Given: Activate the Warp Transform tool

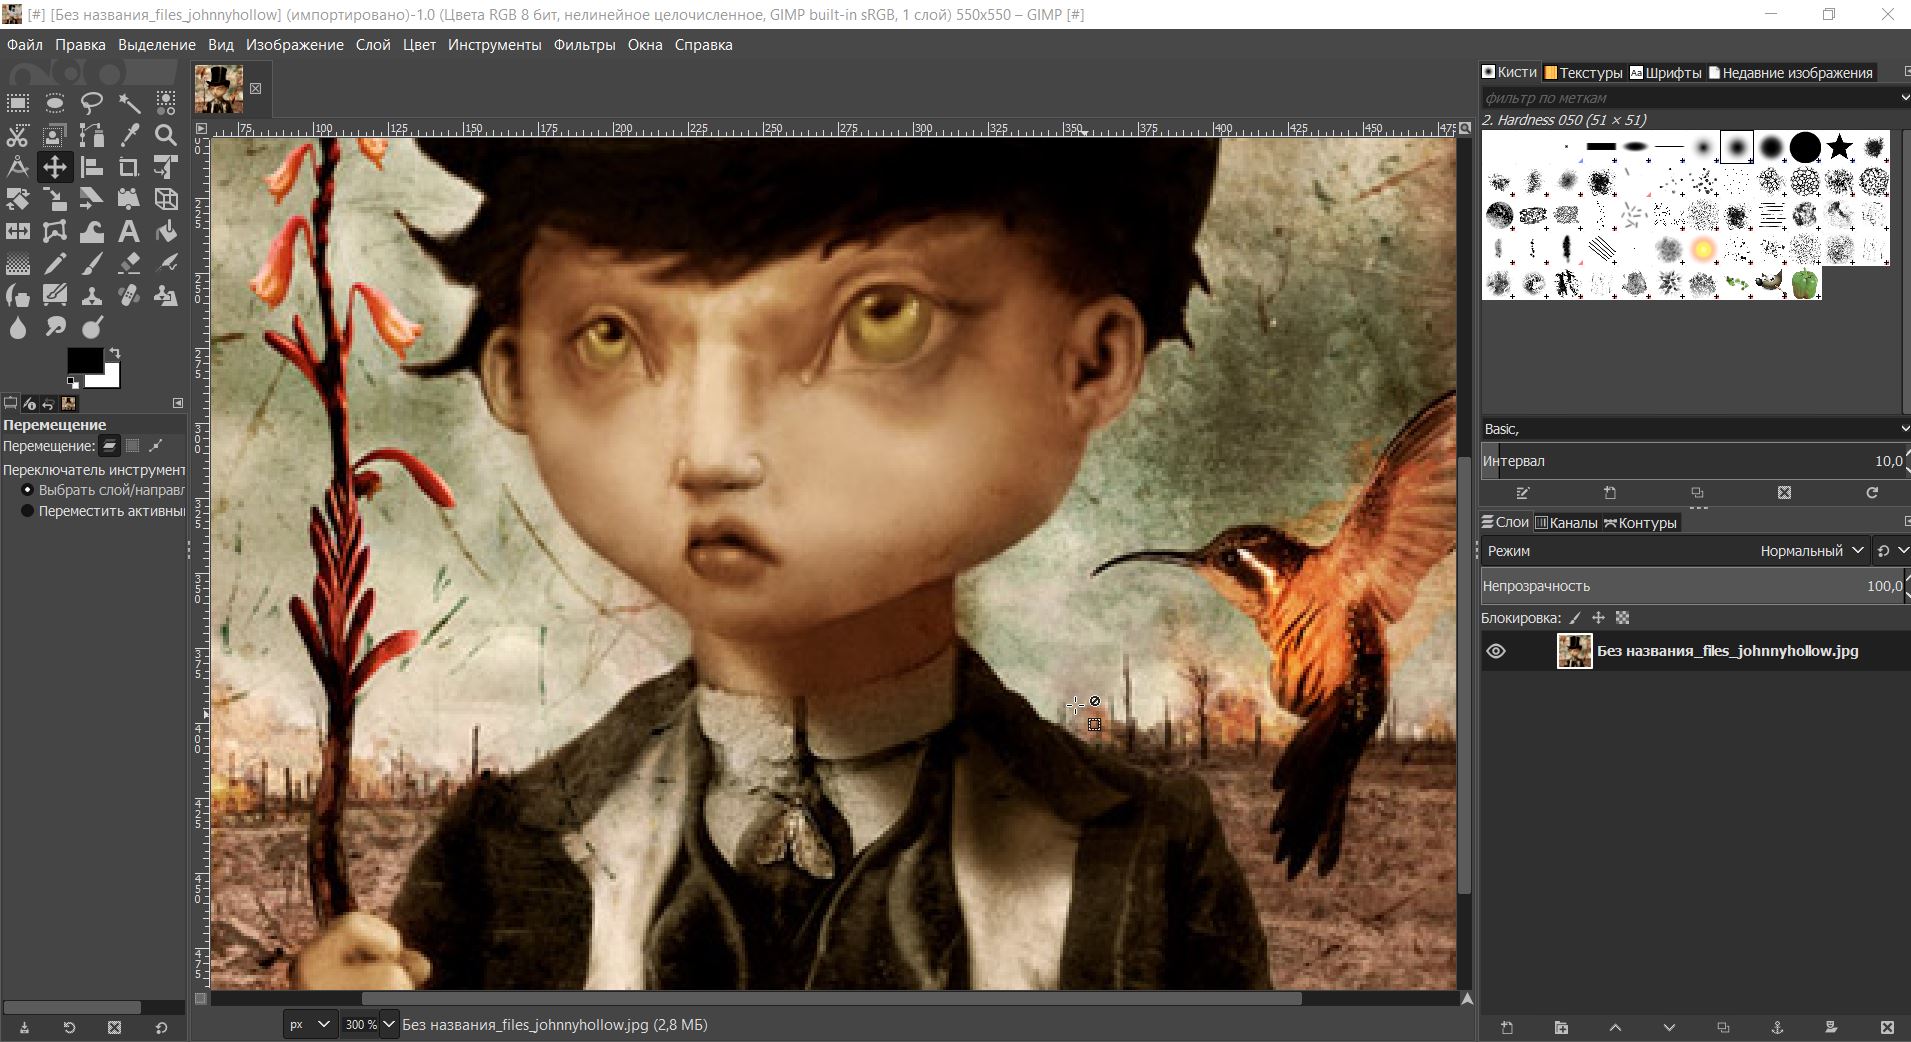Looking at the screenshot, I should (92, 231).
